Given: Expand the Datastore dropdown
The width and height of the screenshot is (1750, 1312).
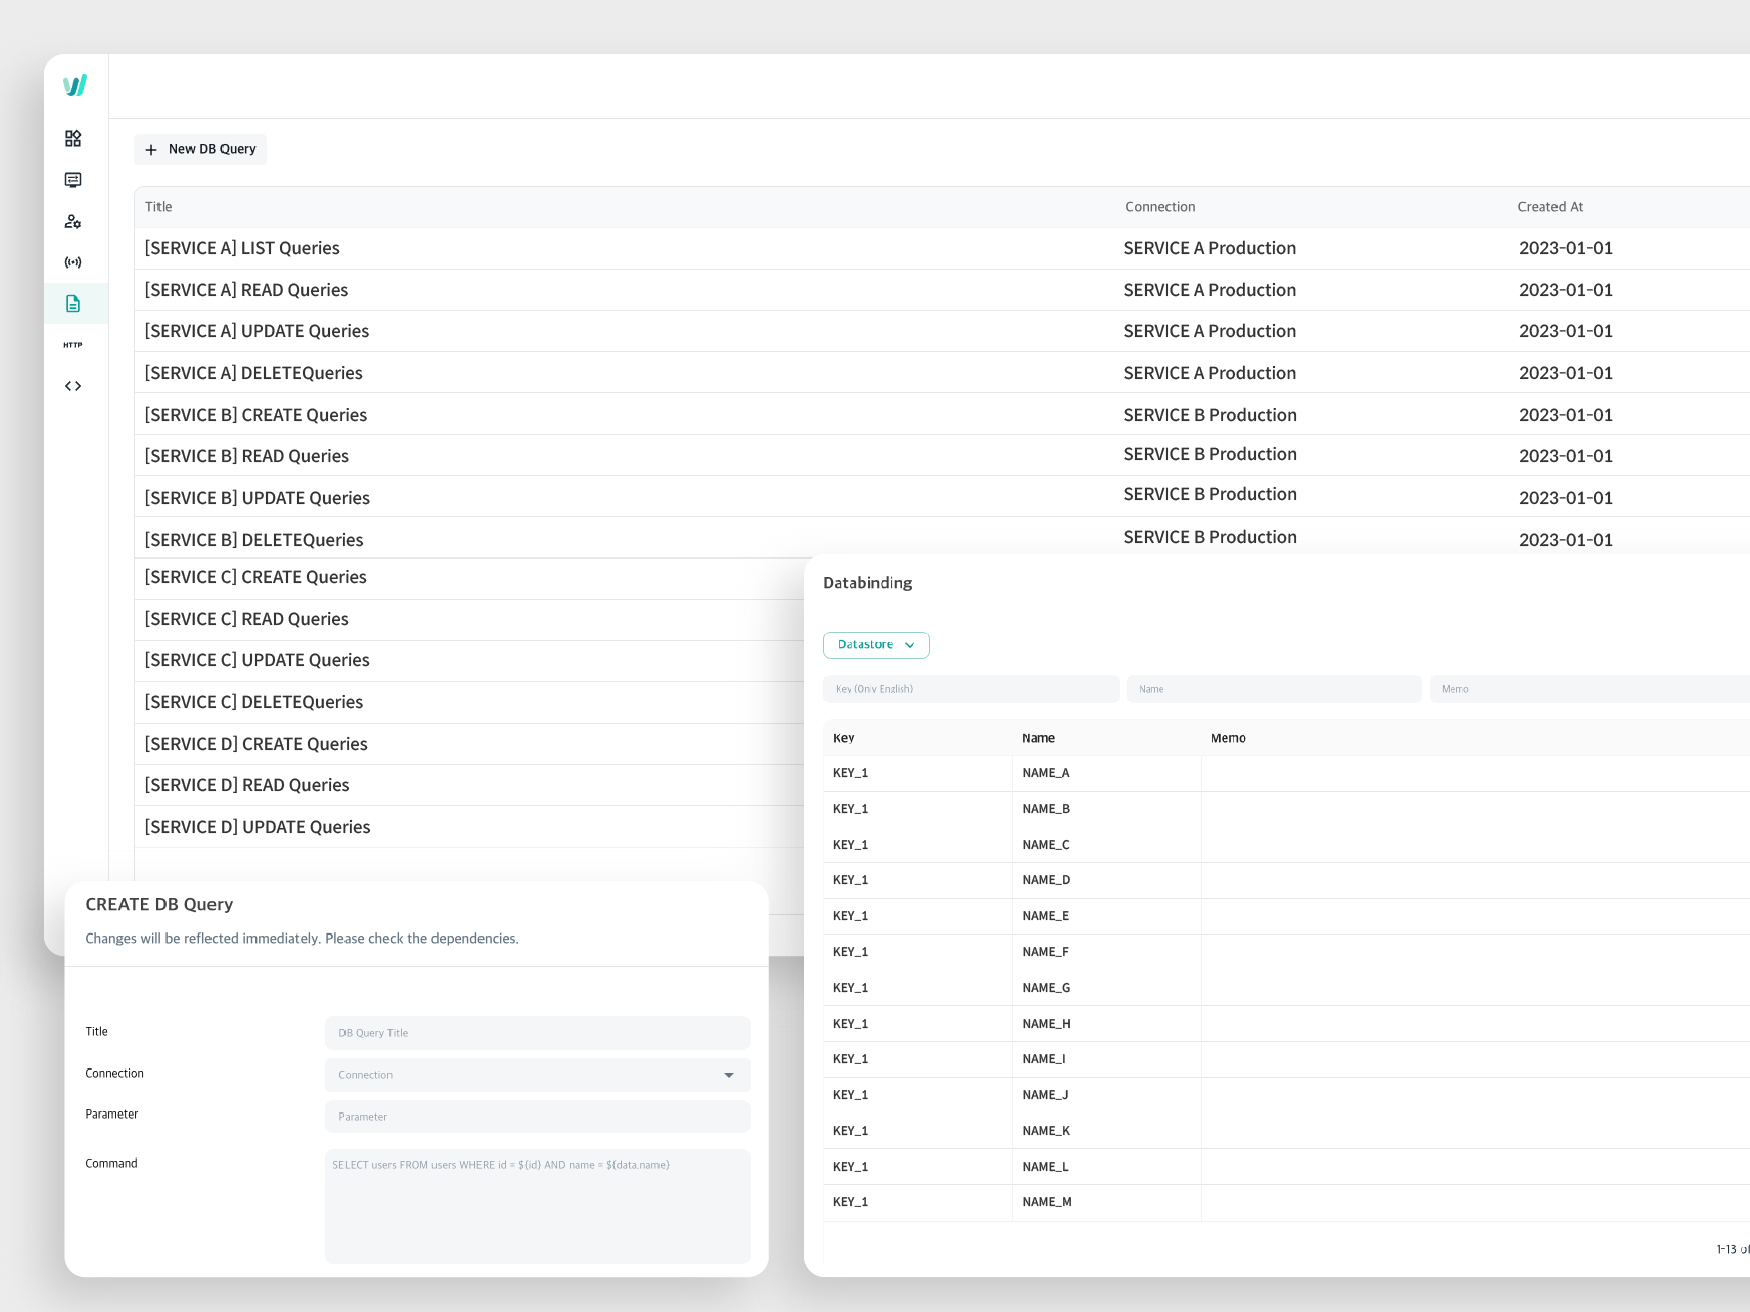Looking at the screenshot, I should click(876, 645).
